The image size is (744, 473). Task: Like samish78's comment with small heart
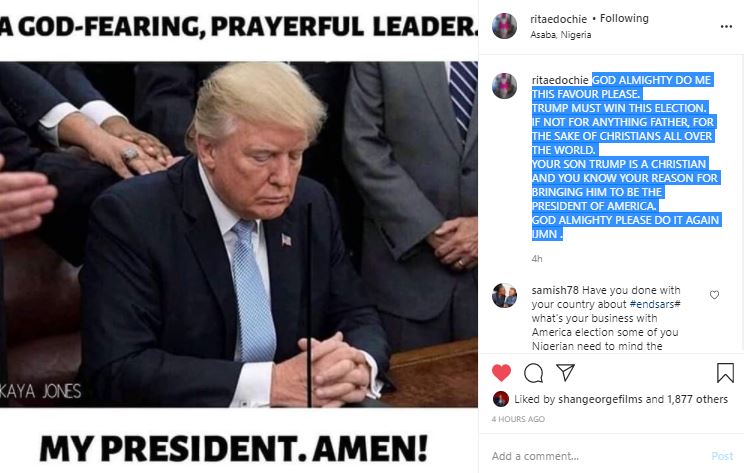(714, 295)
